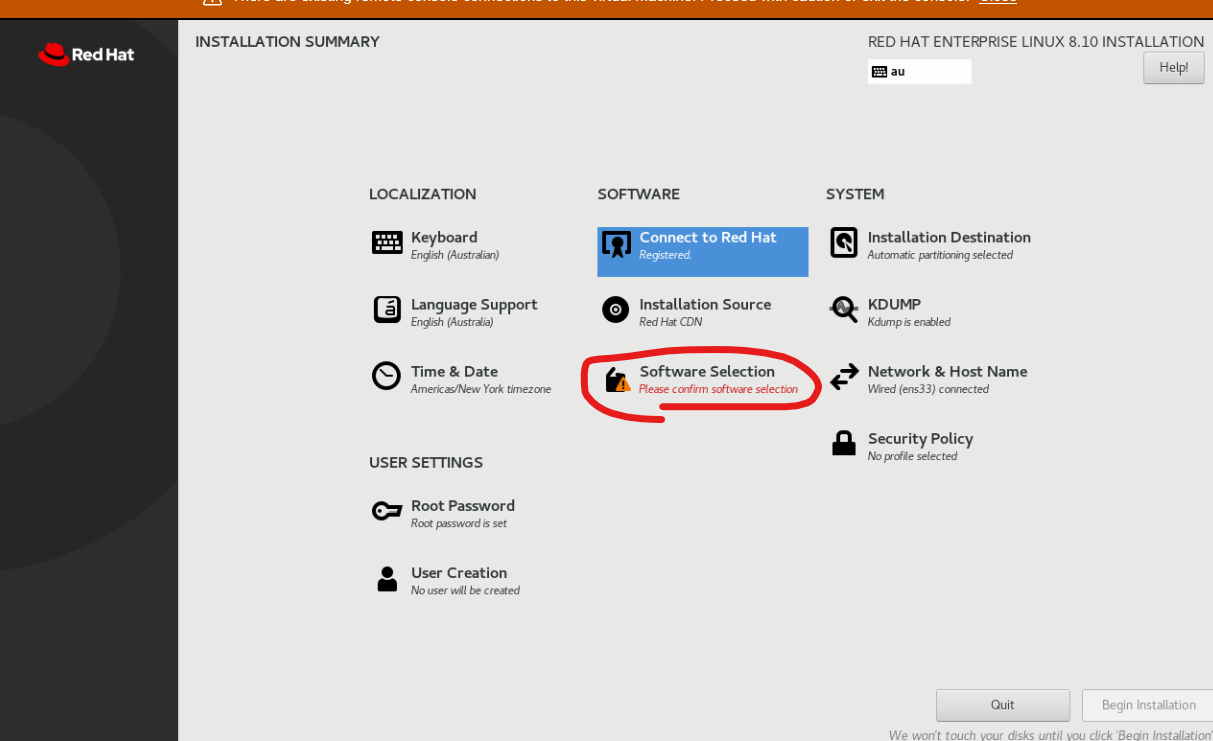Open the Installation Source disc icon
Viewport: 1213px width, 741px height.
pyautogui.click(x=616, y=310)
